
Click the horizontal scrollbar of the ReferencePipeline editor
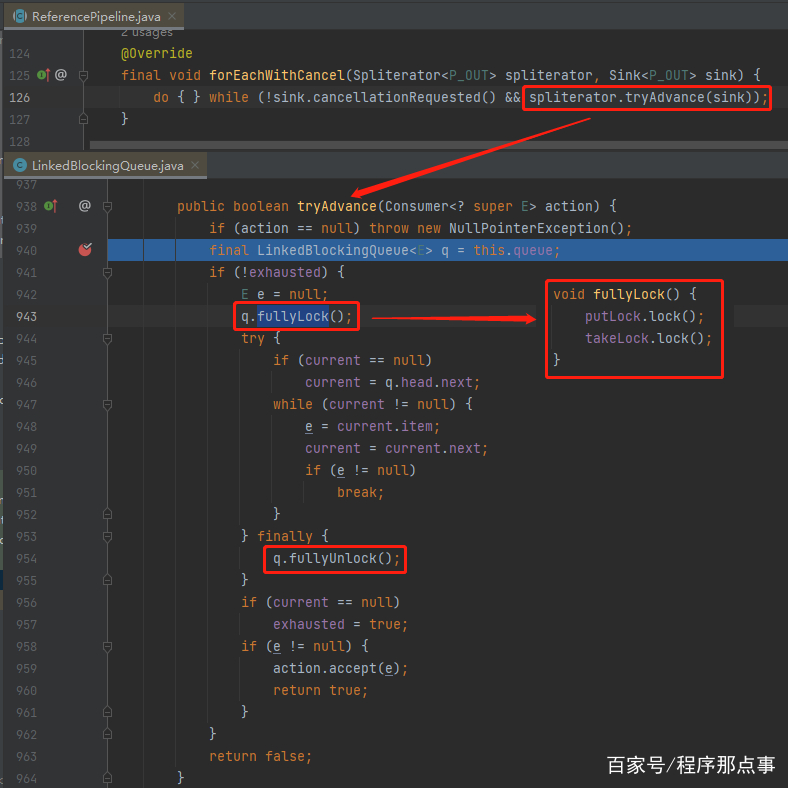[x=439, y=145]
